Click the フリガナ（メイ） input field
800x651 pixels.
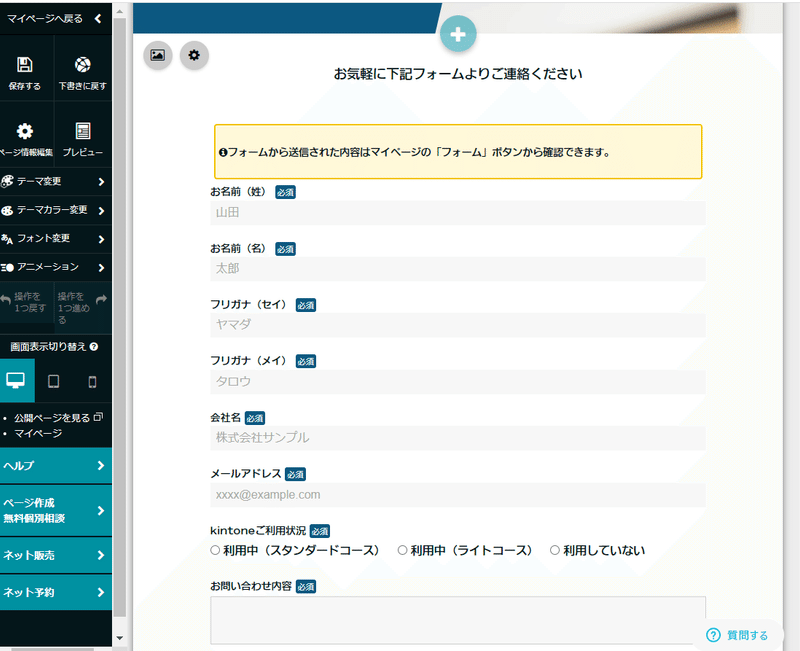[x=458, y=382]
